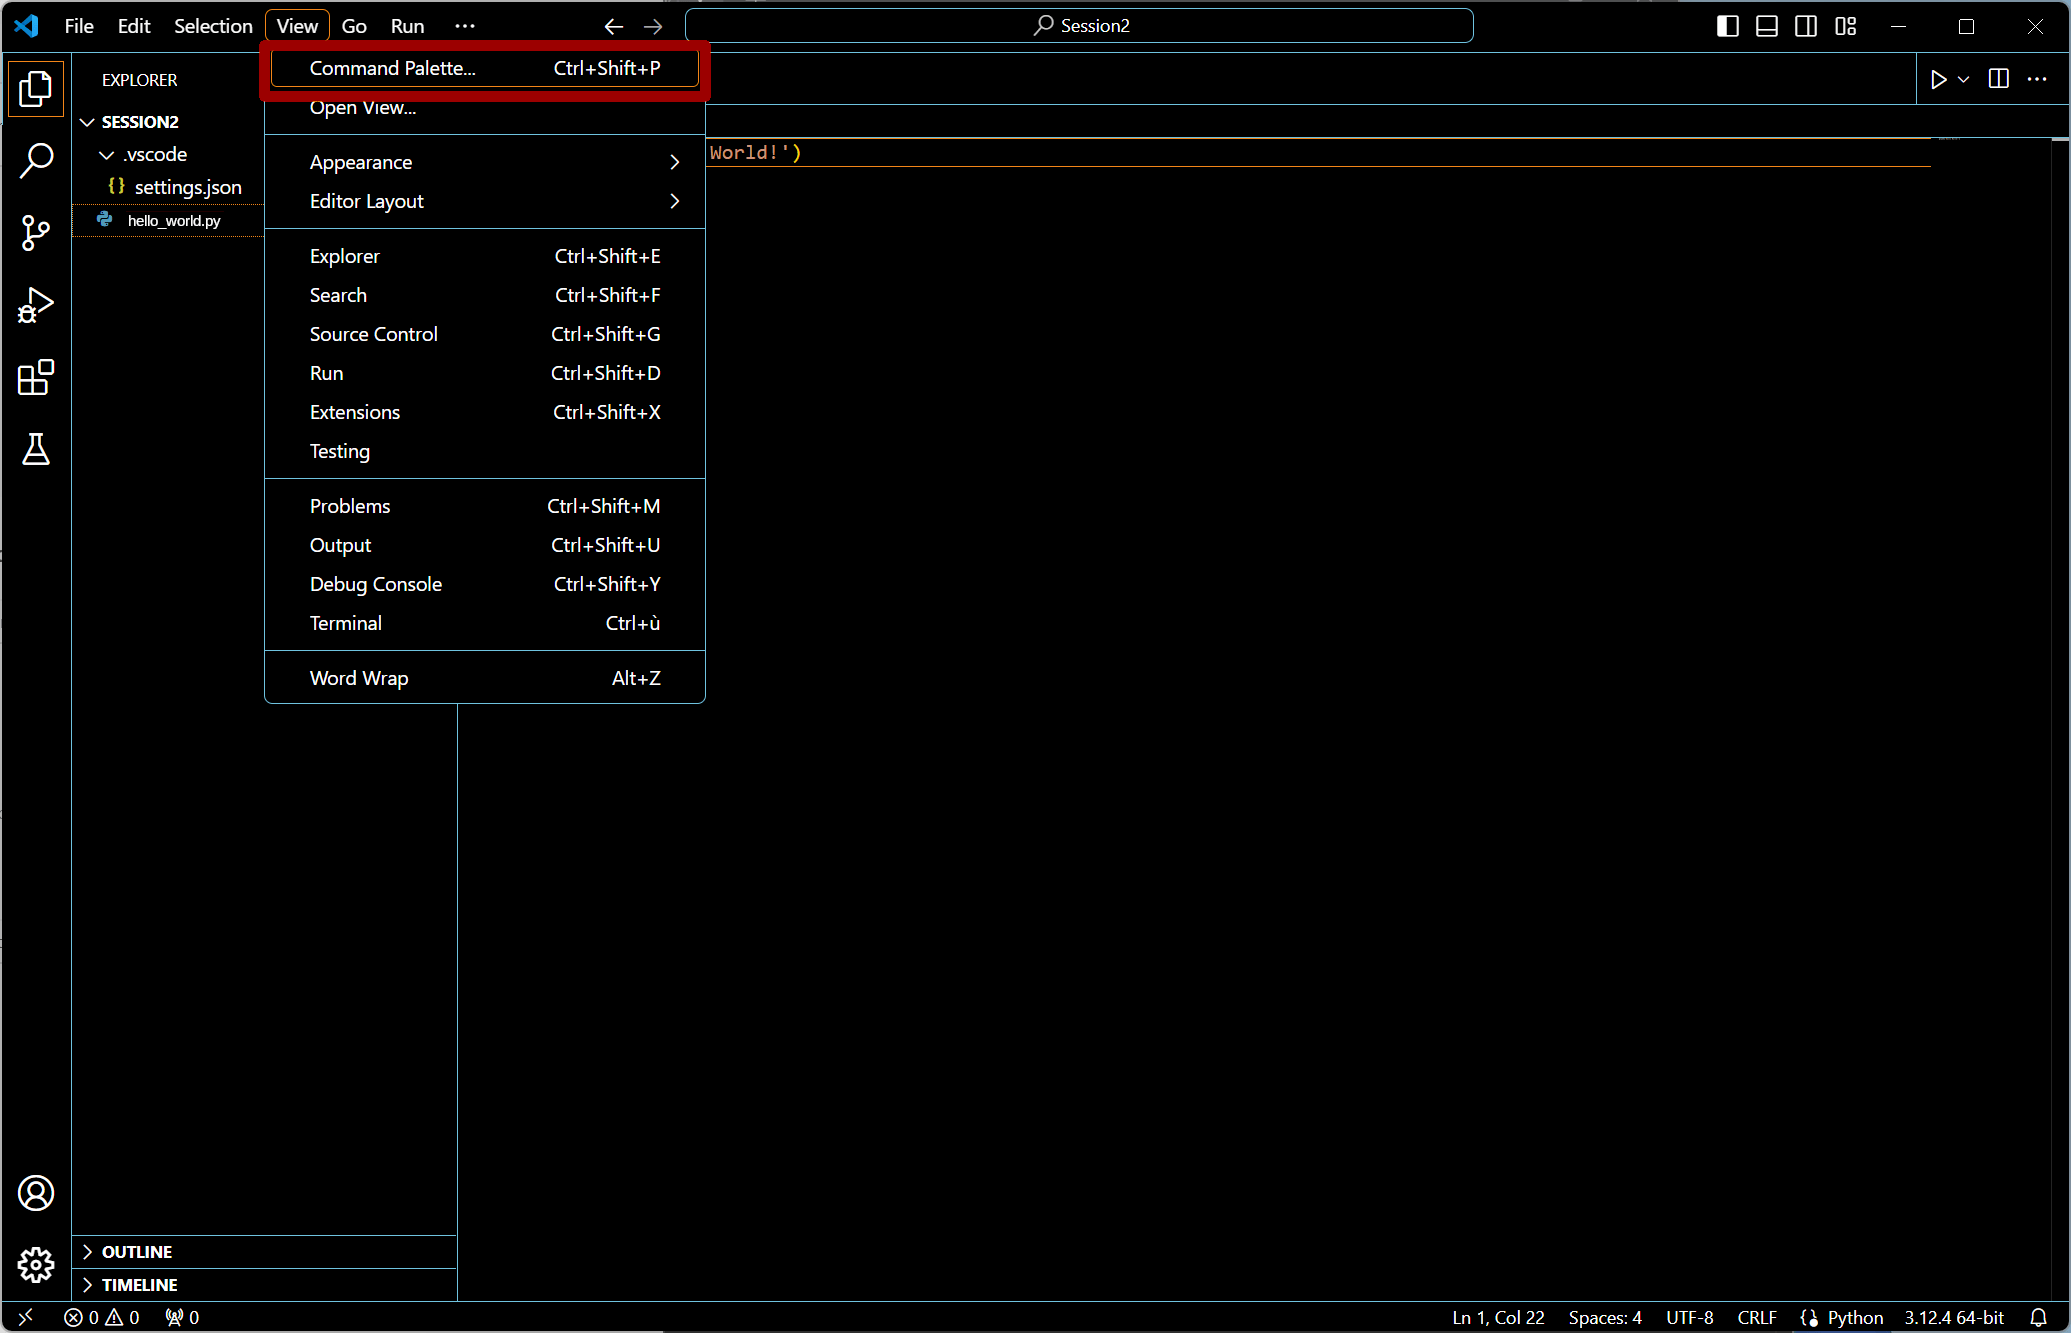Open the Search view in activity bar
The width and height of the screenshot is (2071, 1333).
(36, 160)
